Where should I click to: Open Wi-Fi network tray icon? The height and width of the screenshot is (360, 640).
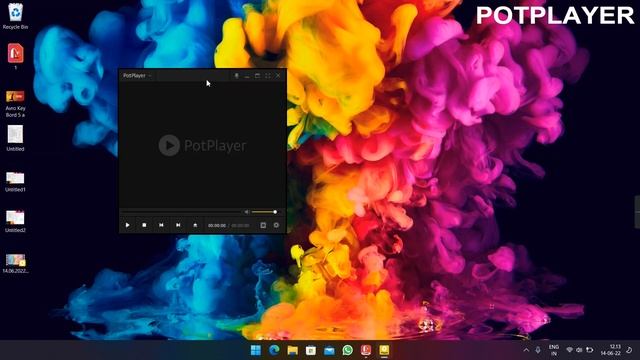[569, 350]
